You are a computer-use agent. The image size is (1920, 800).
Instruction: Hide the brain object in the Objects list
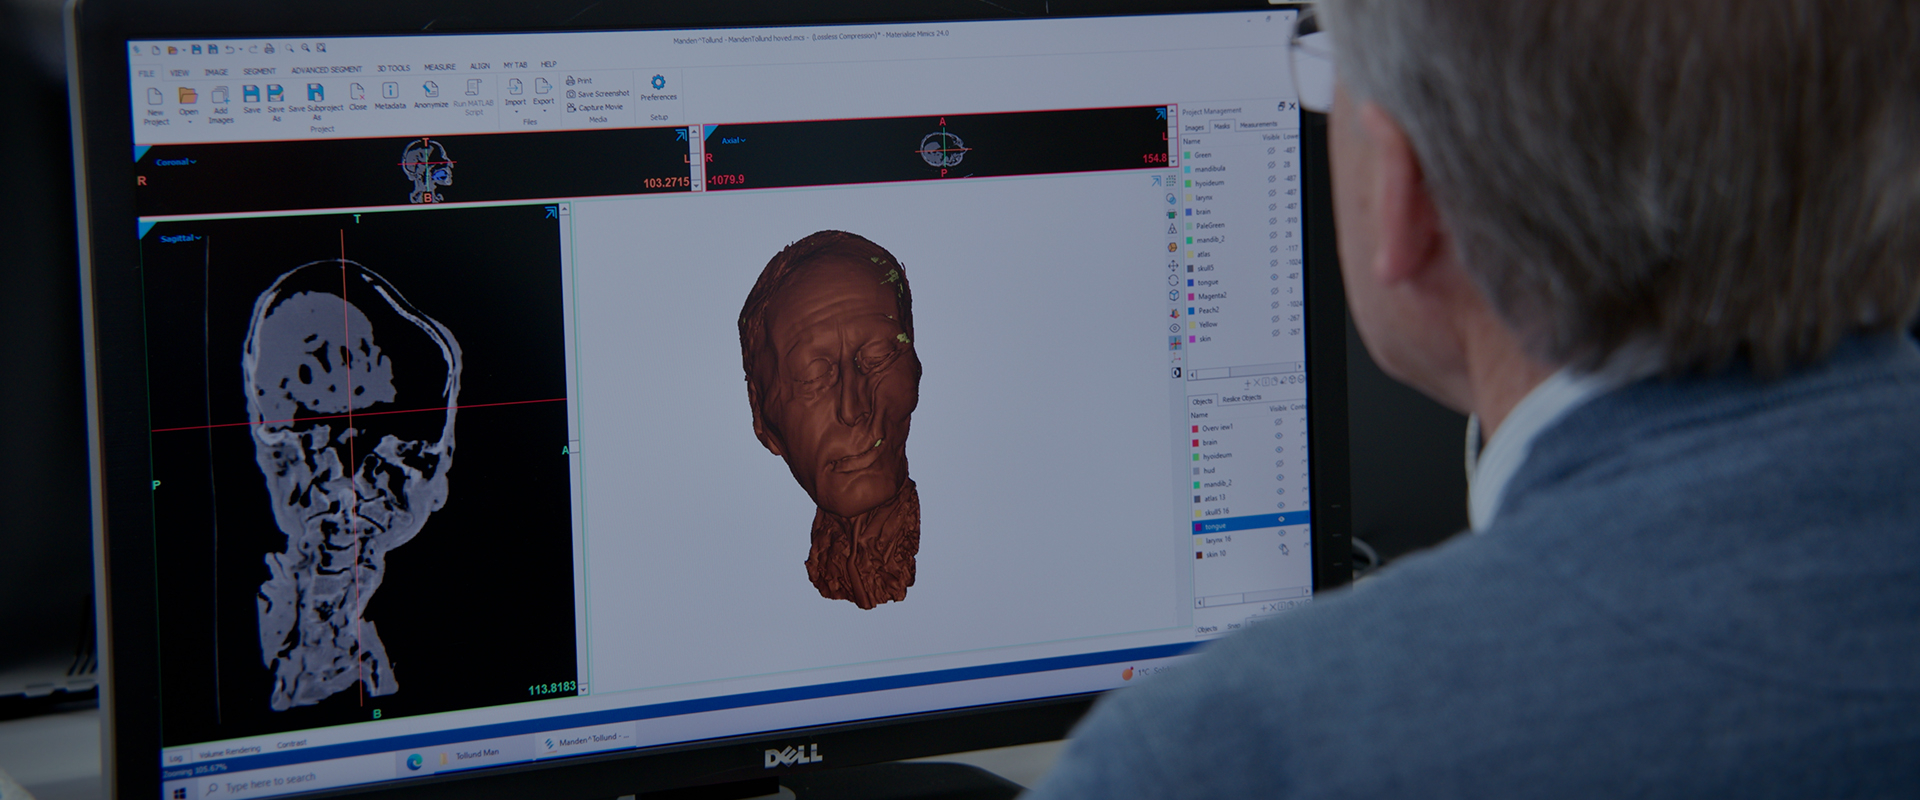point(1278,436)
